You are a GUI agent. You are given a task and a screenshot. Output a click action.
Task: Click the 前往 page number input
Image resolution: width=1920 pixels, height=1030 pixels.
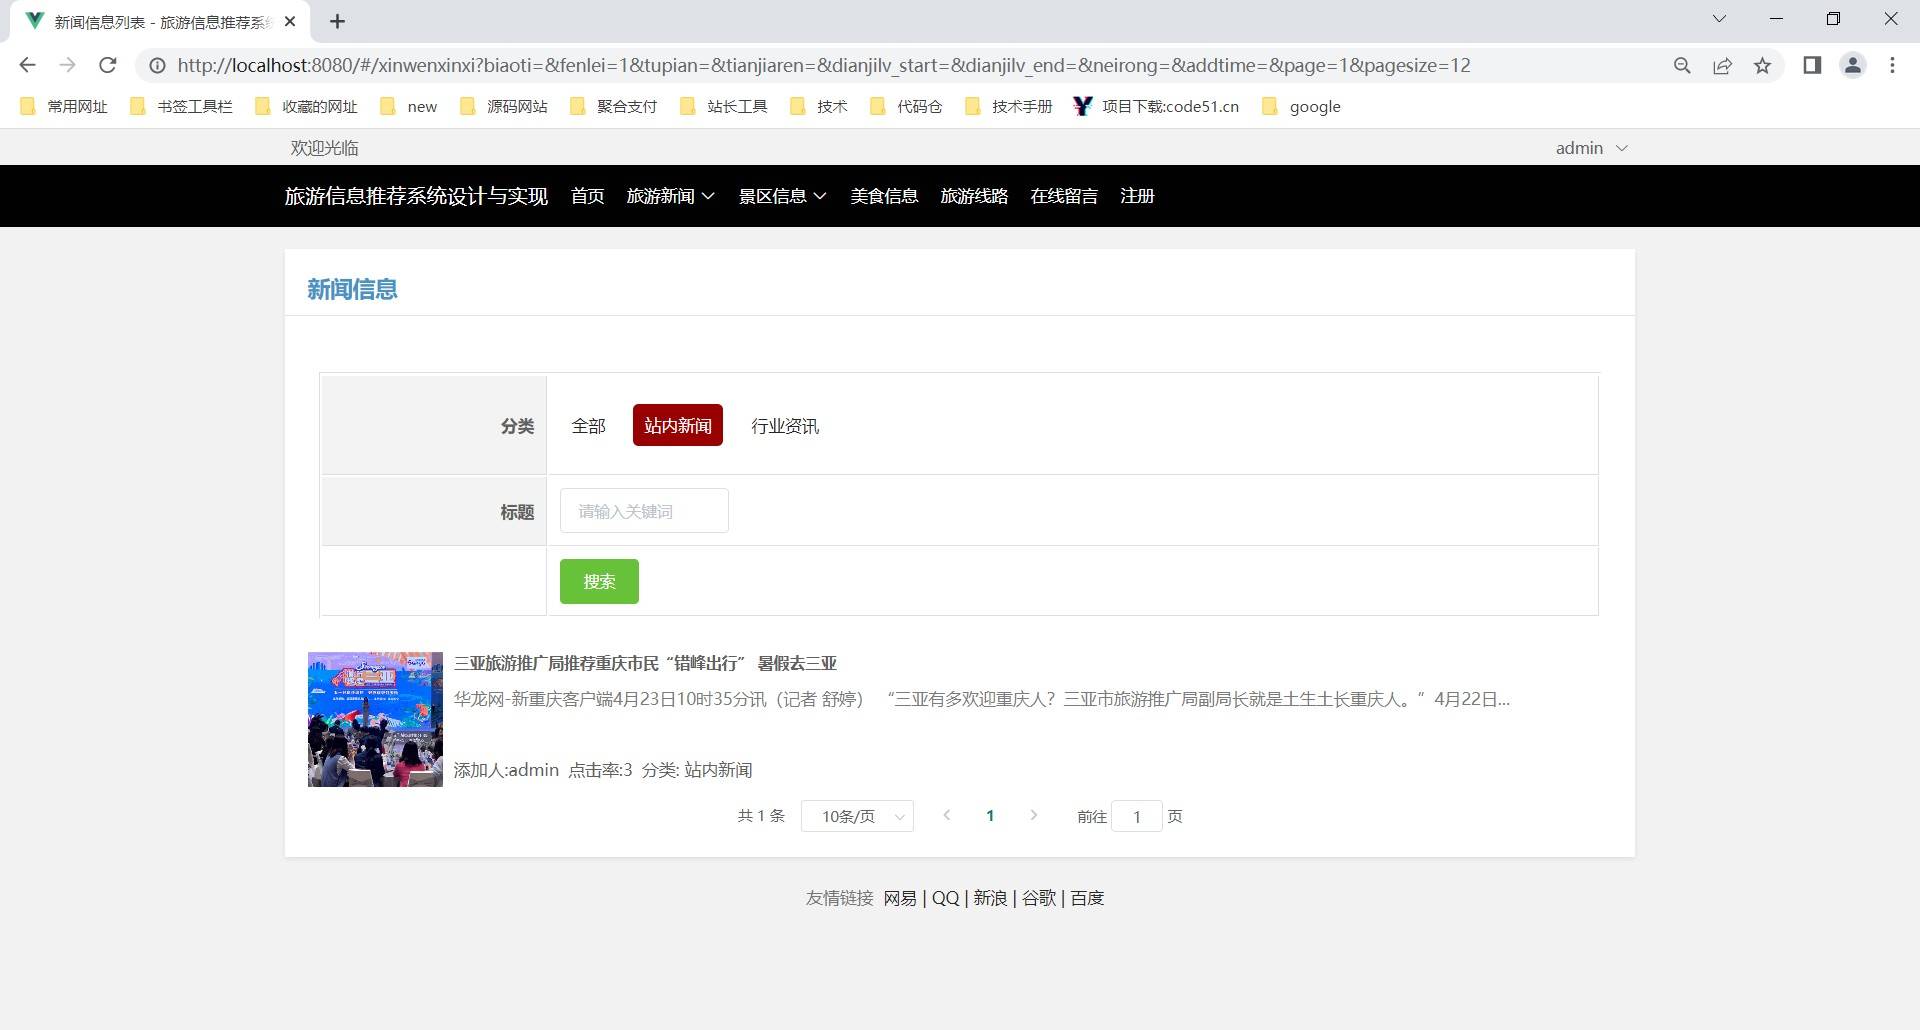1137,816
